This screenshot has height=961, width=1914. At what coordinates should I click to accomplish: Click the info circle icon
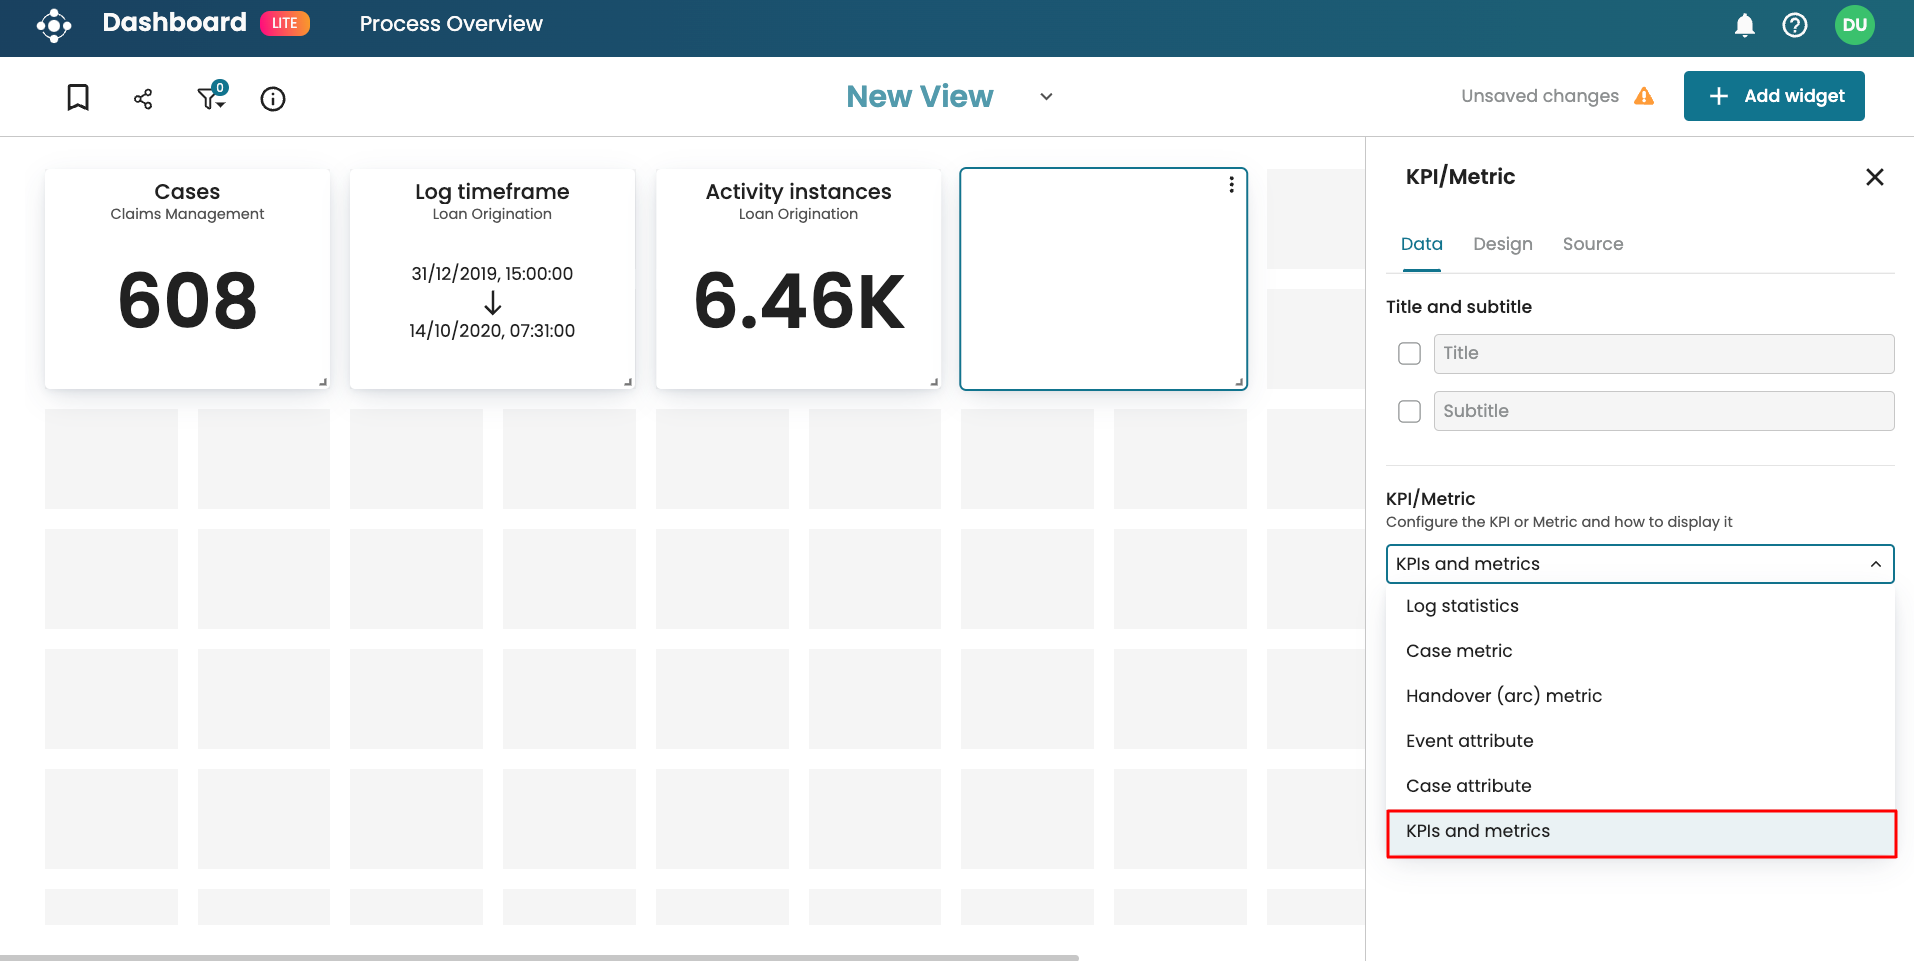(x=273, y=98)
